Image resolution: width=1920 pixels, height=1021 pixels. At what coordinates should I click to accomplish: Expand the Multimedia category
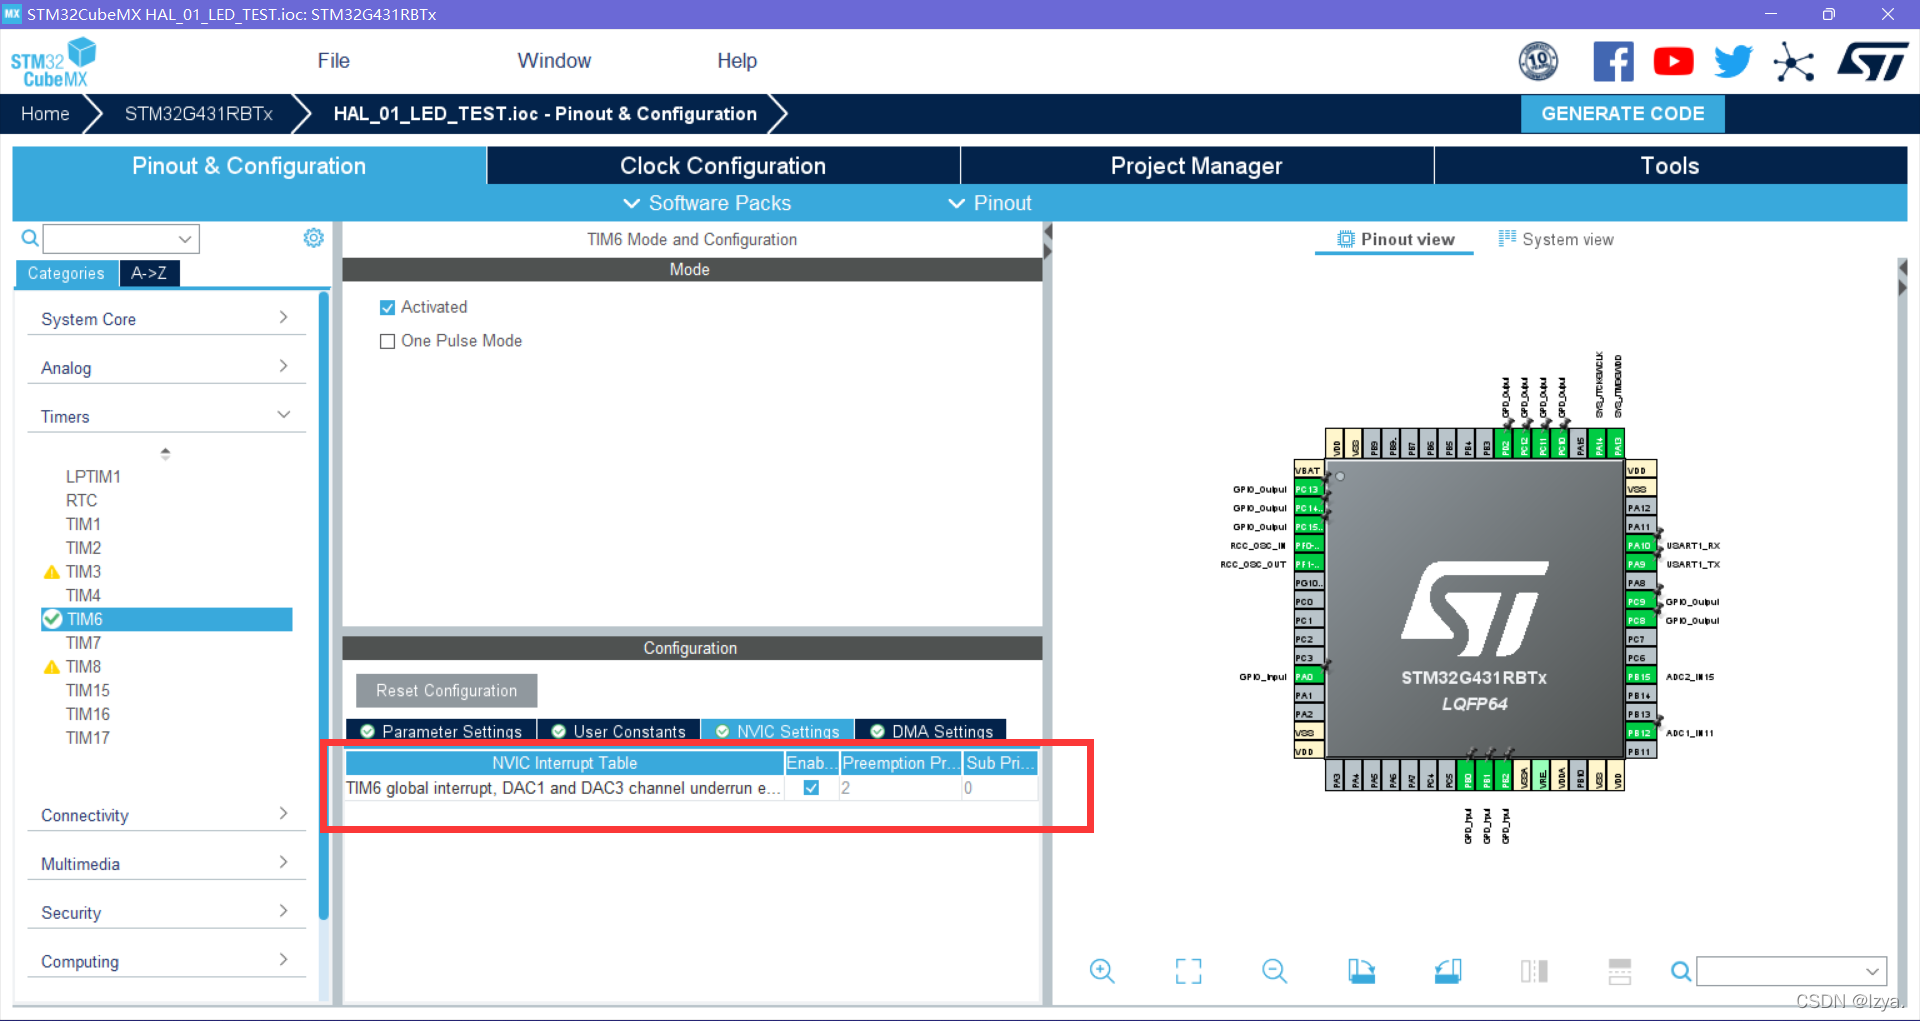165,864
